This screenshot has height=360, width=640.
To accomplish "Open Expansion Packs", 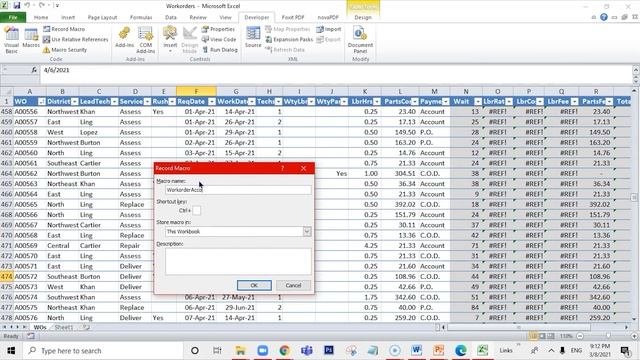I will 289,39.
